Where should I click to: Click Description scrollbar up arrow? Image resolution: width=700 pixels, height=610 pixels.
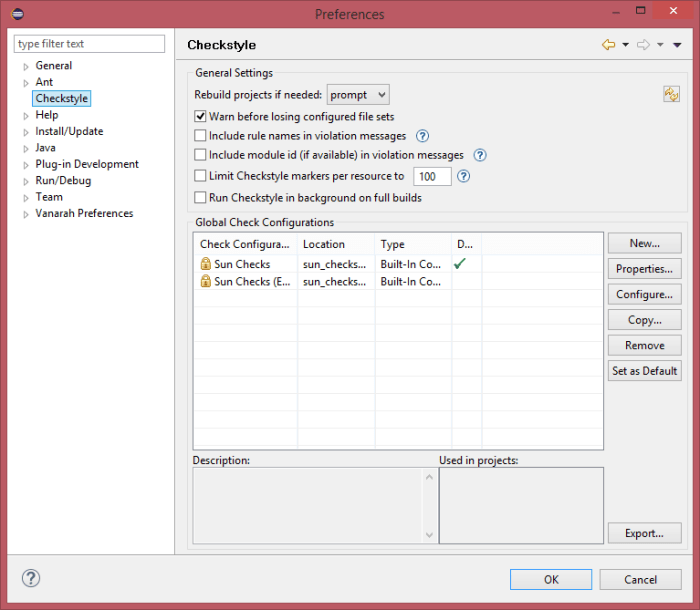pyautogui.click(x=429, y=477)
